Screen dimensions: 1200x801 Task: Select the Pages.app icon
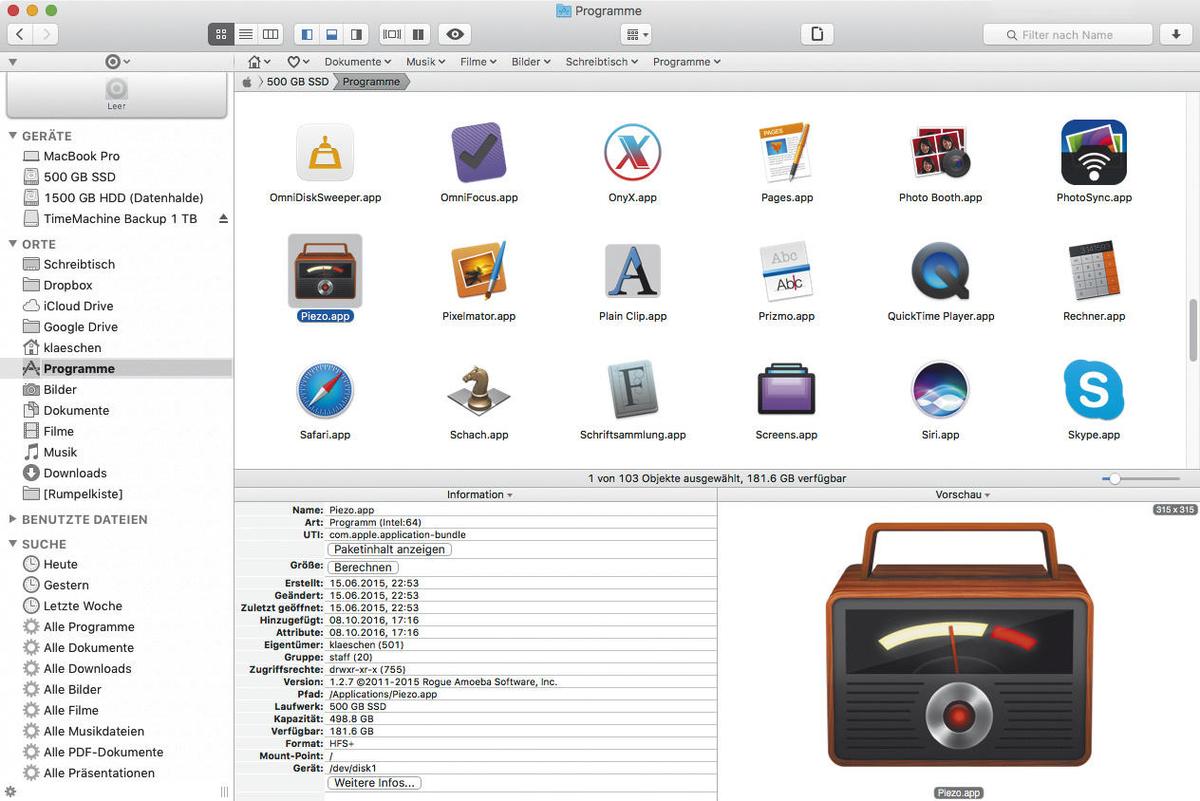pos(786,153)
